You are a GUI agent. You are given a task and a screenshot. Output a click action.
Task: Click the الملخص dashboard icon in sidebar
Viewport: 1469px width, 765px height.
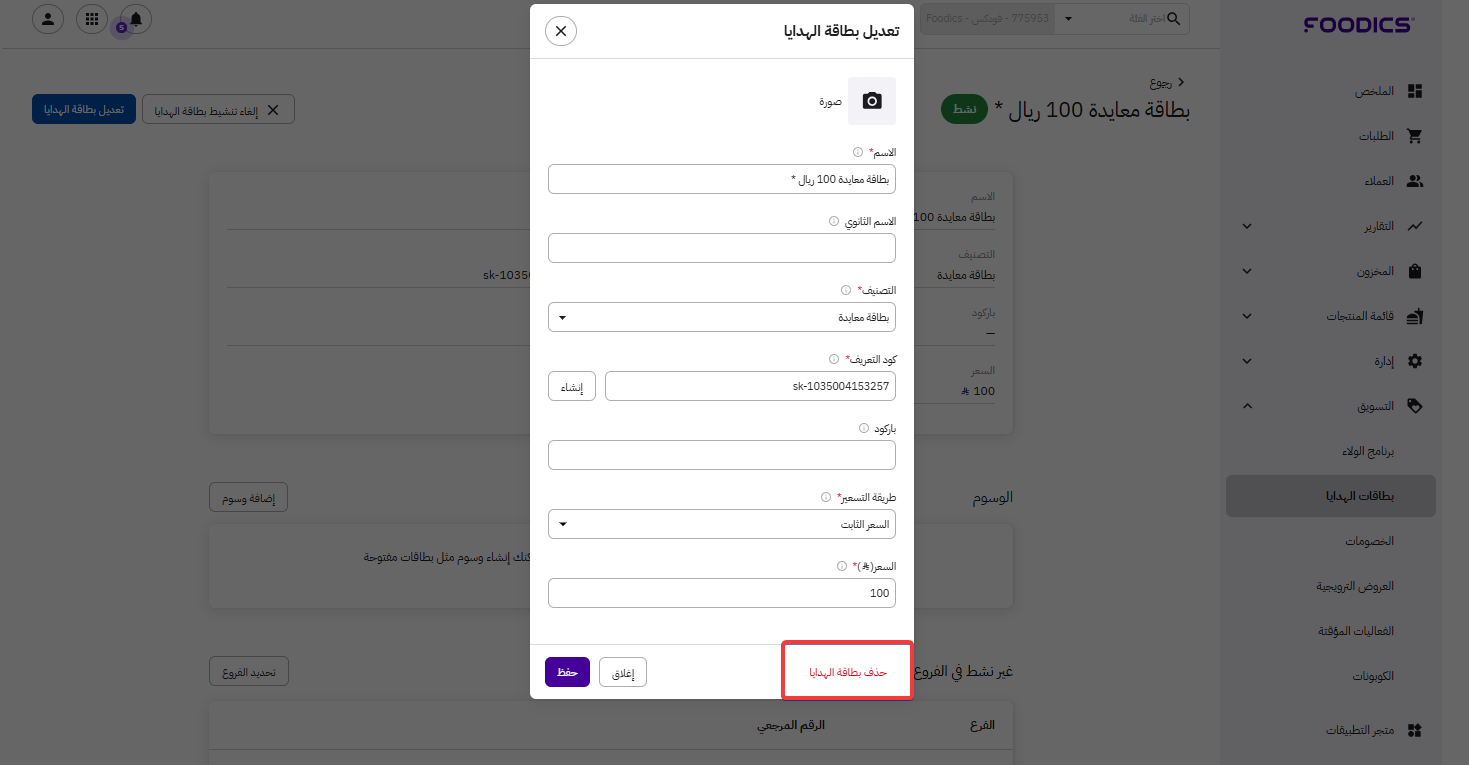pyautogui.click(x=1414, y=91)
